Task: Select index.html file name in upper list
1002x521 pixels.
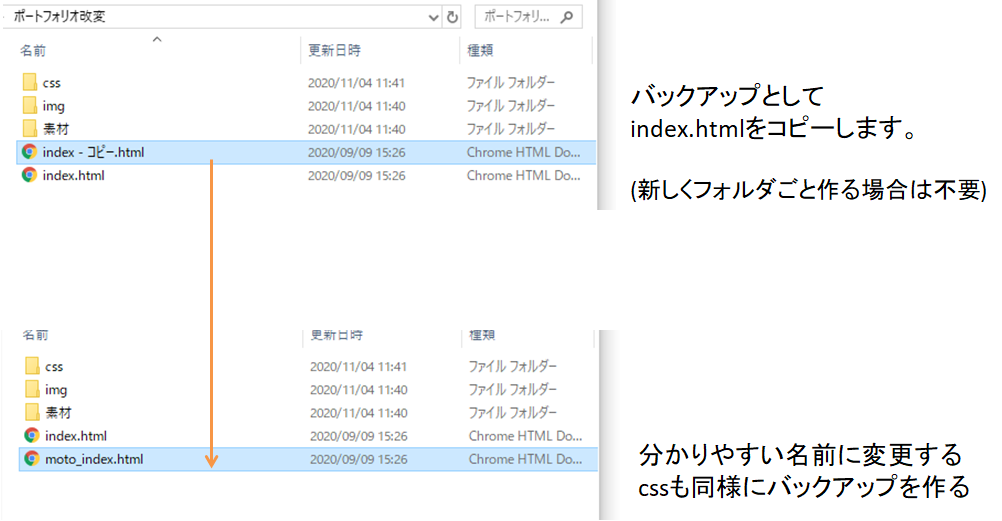Action: pyautogui.click(x=73, y=175)
